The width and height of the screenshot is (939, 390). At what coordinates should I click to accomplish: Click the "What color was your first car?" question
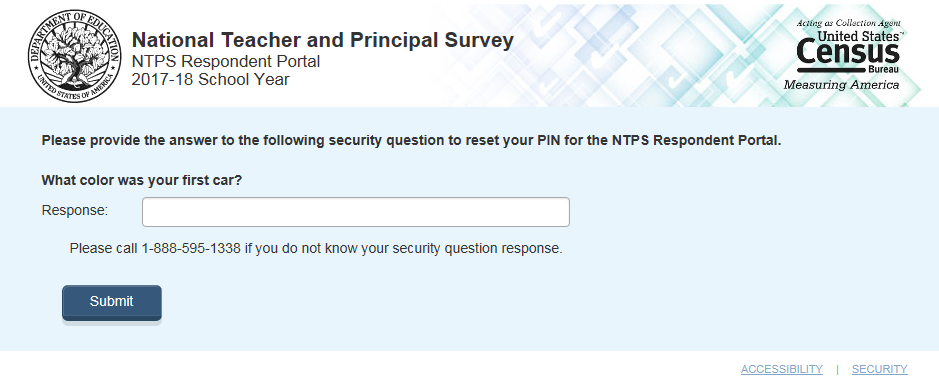pyautogui.click(x=142, y=180)
